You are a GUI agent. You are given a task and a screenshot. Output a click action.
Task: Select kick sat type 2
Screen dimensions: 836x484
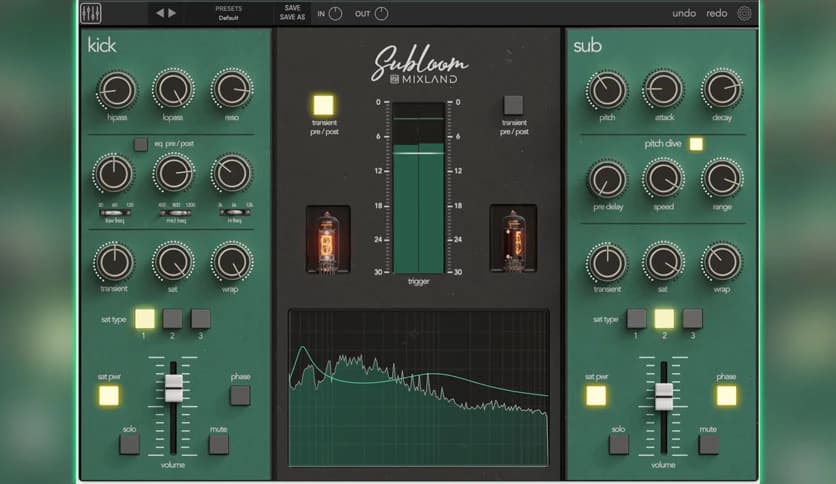tap(172, 319)
